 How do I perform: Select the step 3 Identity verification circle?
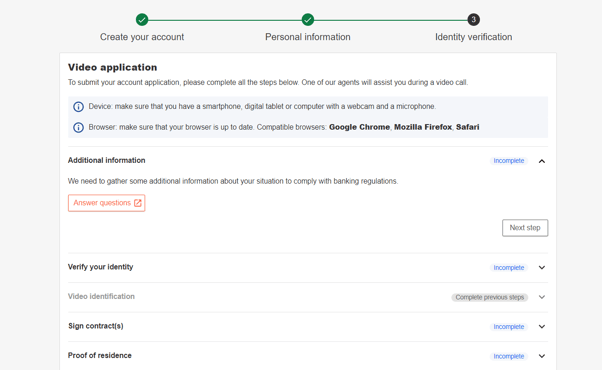(x=473, y=20)
